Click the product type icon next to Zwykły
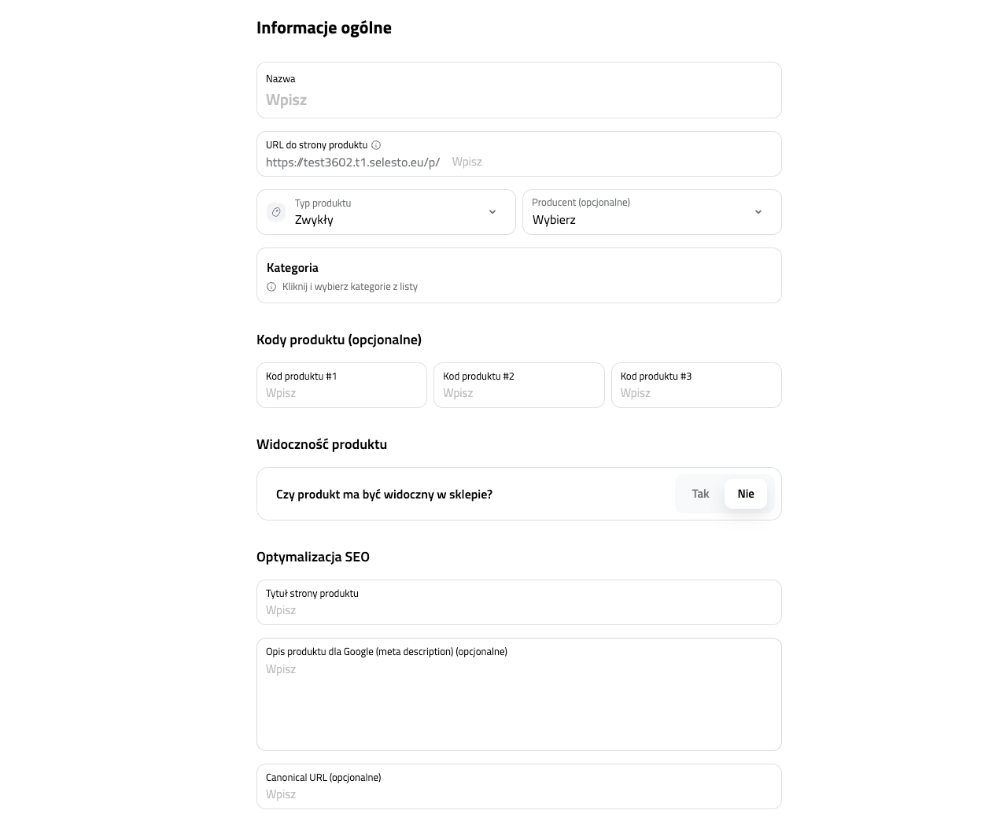The width and height of the screenshot is (1000, 837). pos(276,212)
